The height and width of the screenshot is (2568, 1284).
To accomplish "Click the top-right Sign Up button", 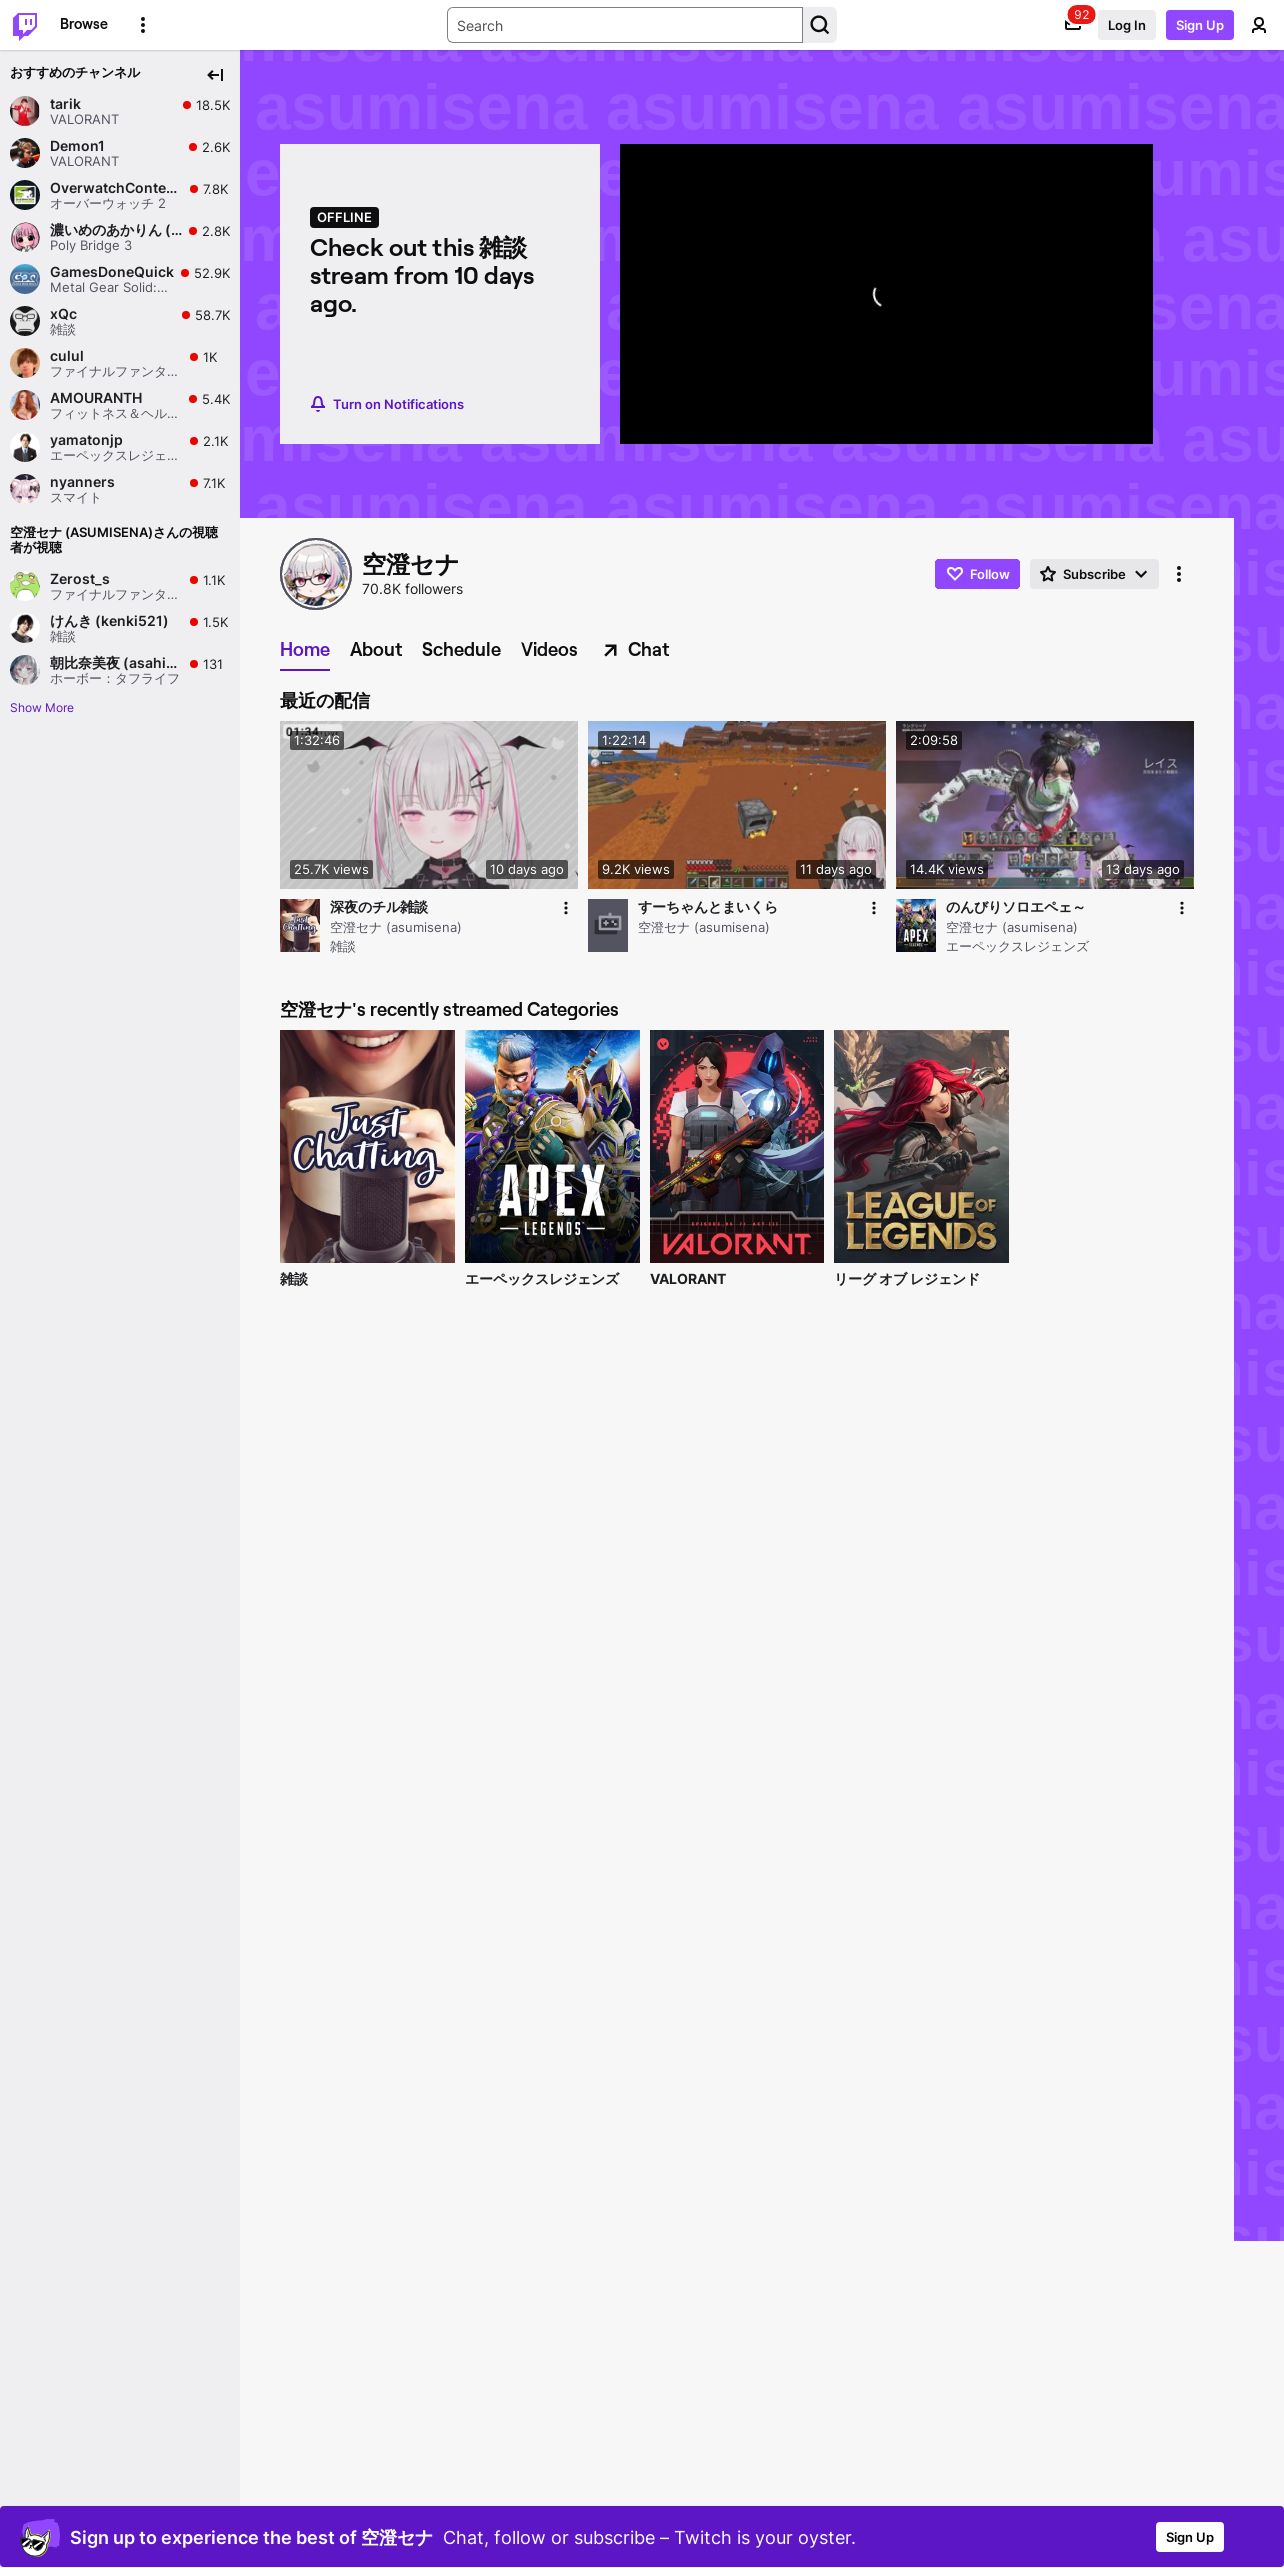I will [x=1200, y=25].
